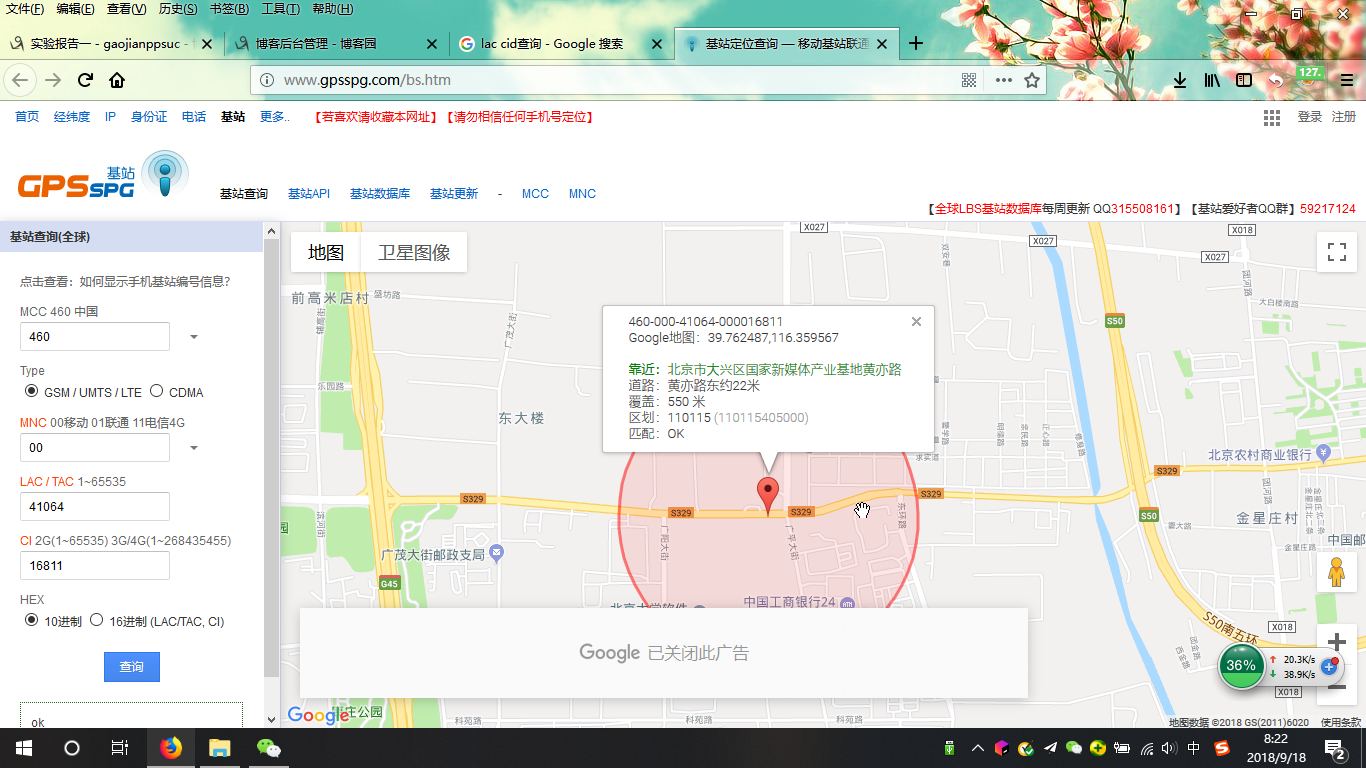Select 10进制 decimal HEX option

(x=31, y=620)
